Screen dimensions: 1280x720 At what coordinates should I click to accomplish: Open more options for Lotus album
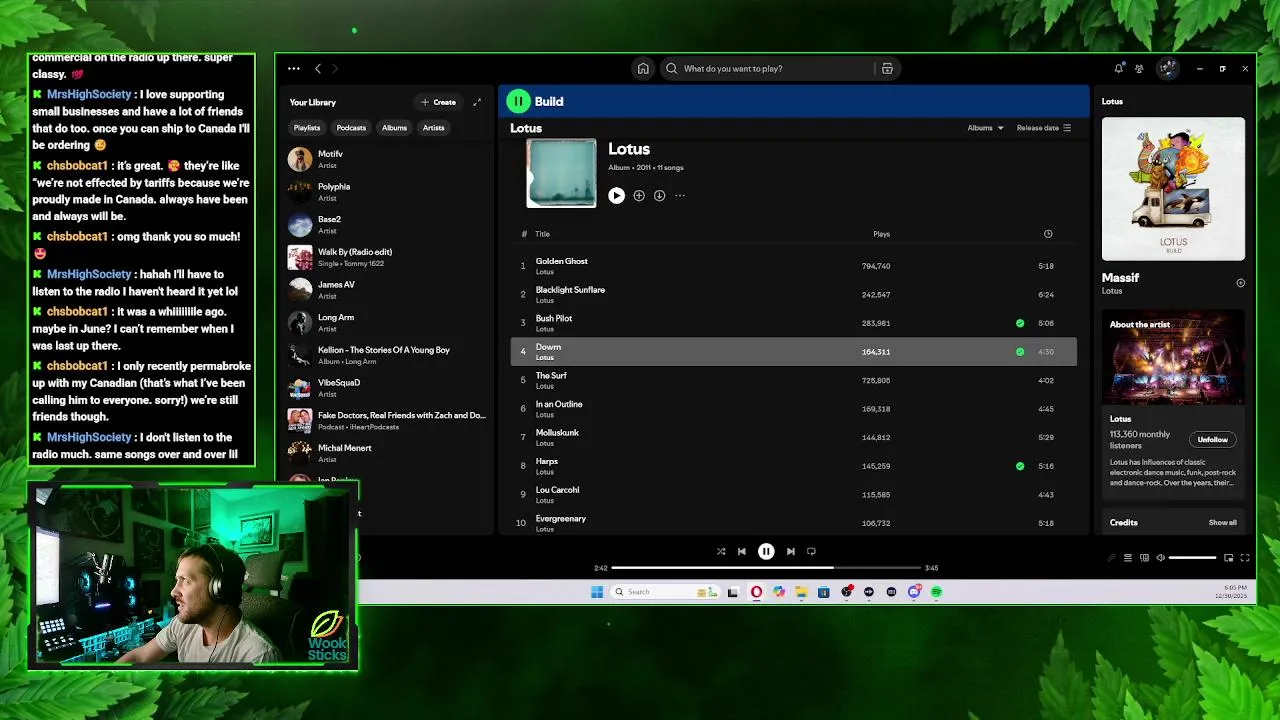[x=680, y=196]
